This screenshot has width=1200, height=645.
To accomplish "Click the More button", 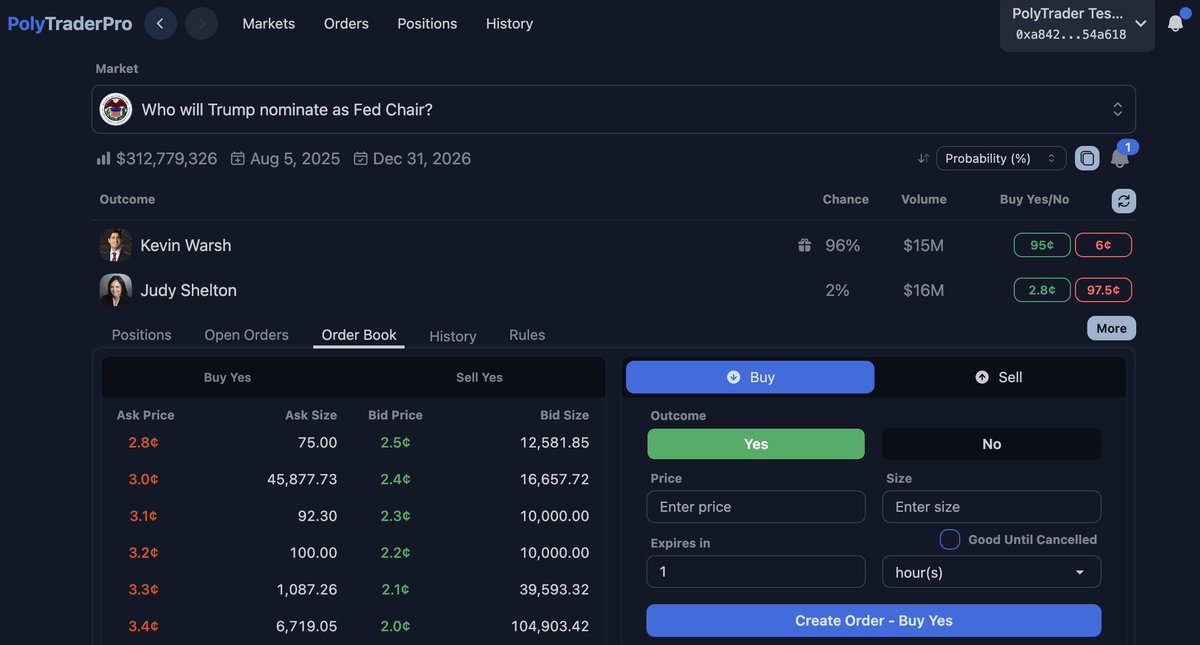I will 1111,328.
